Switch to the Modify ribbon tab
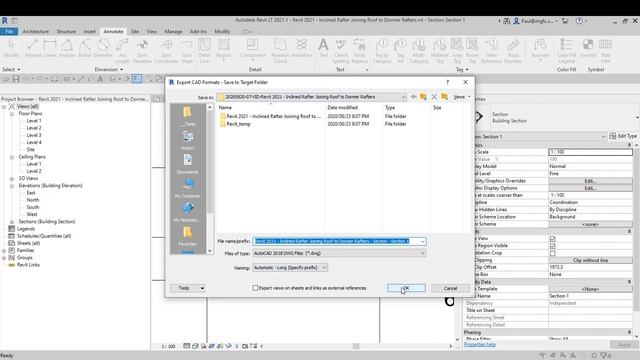 (222, 31)
